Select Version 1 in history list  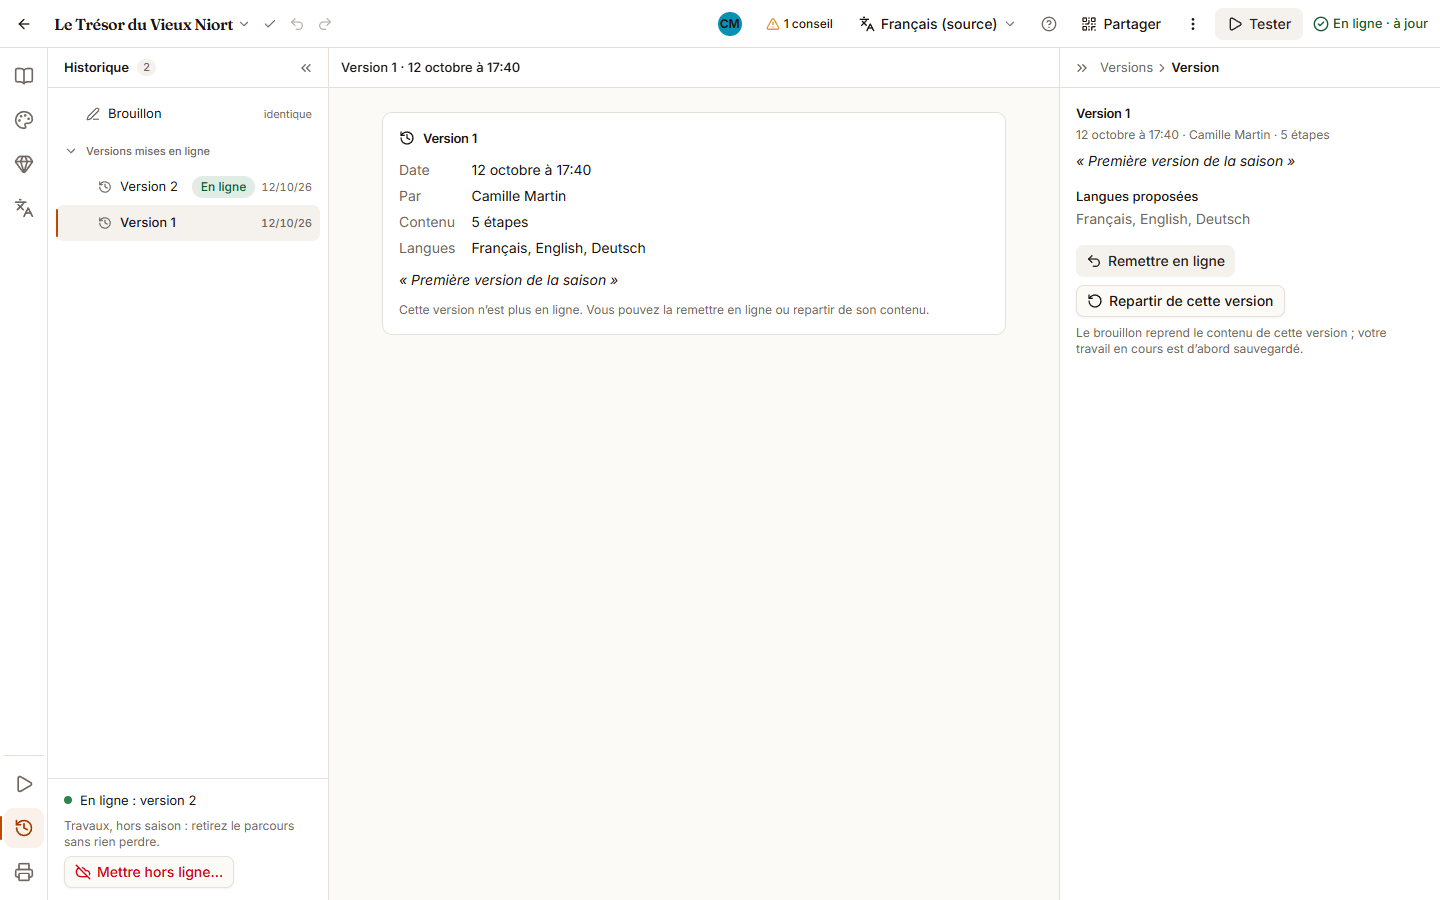(188, 223)
